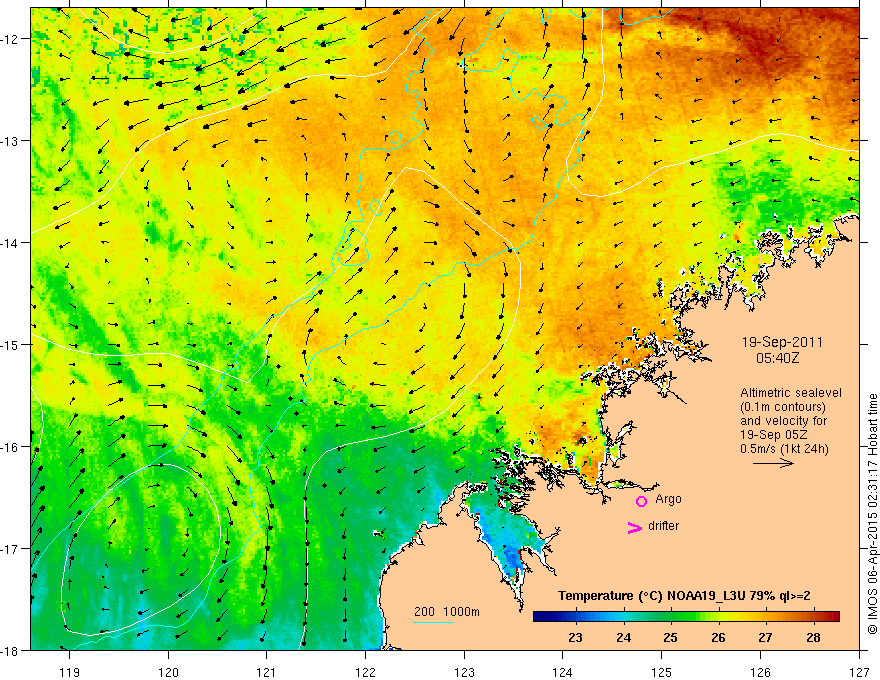The width and height of the screenshot is (880, 680).
Task: Click the IMOS copyright timestamp text
Action: (872, 513)
